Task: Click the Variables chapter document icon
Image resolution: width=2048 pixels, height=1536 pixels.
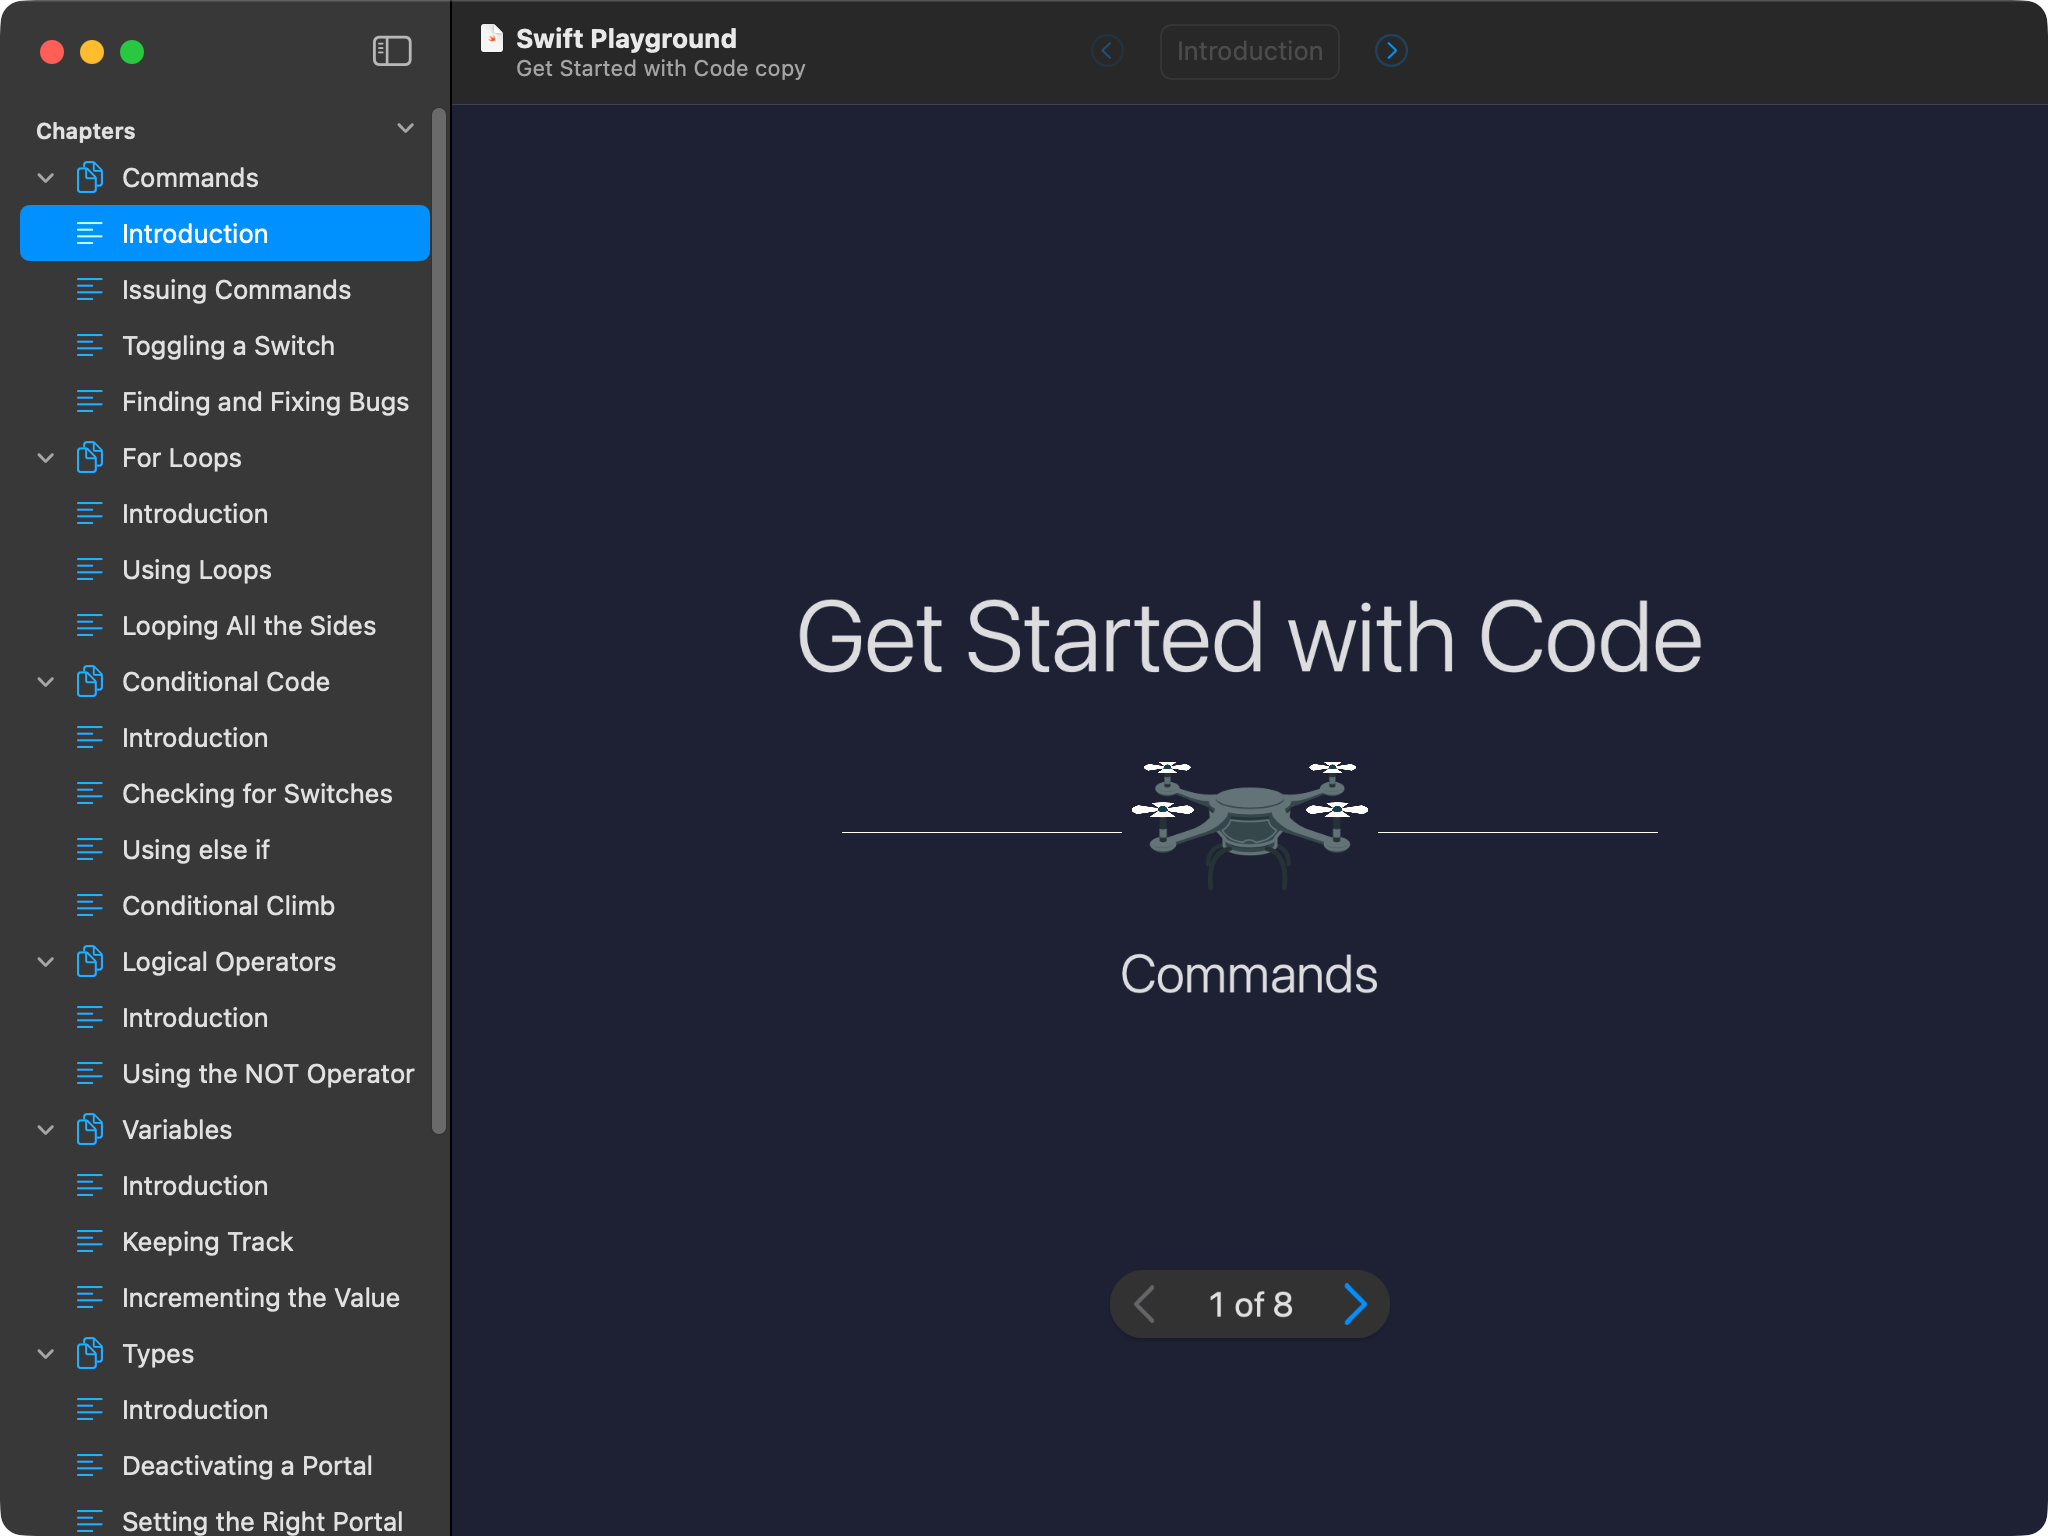Action: tap(90, 1130)
